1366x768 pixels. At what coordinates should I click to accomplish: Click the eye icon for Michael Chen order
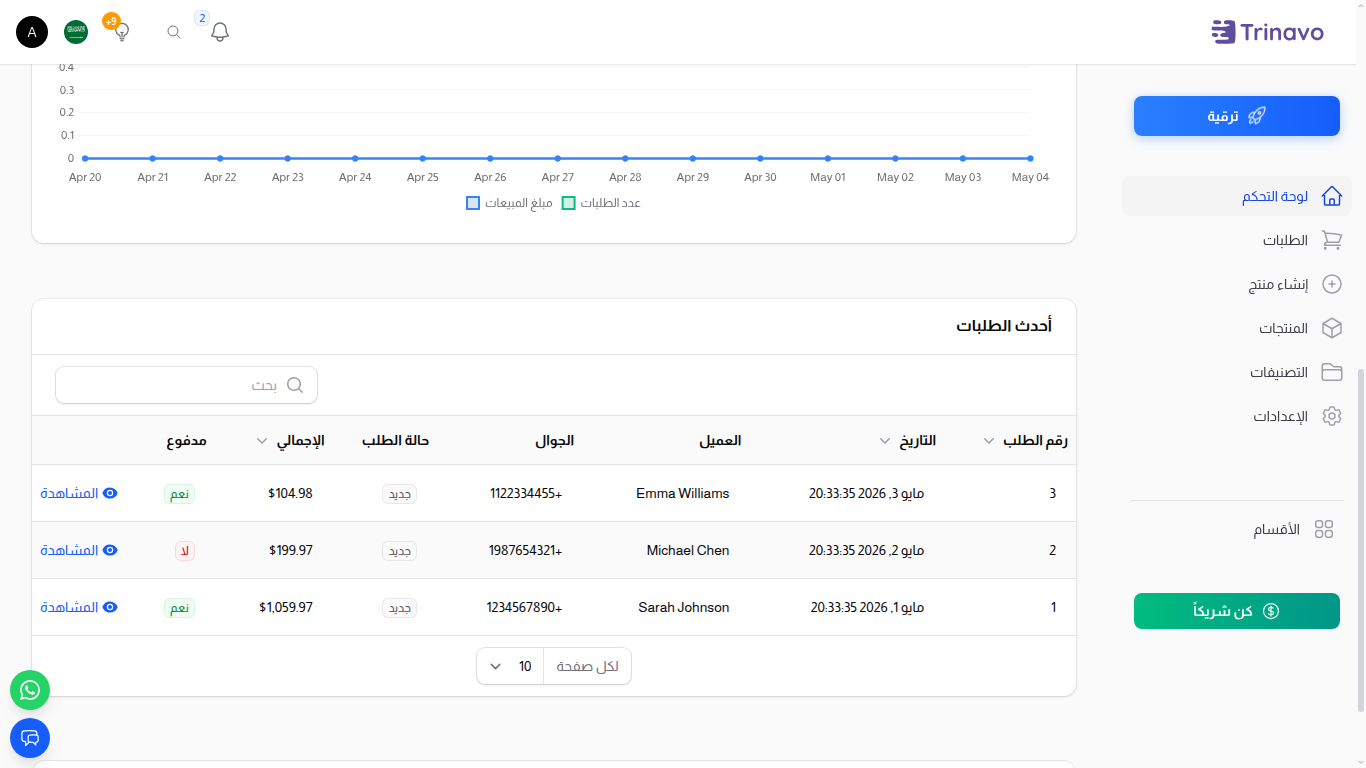[111, 550]
